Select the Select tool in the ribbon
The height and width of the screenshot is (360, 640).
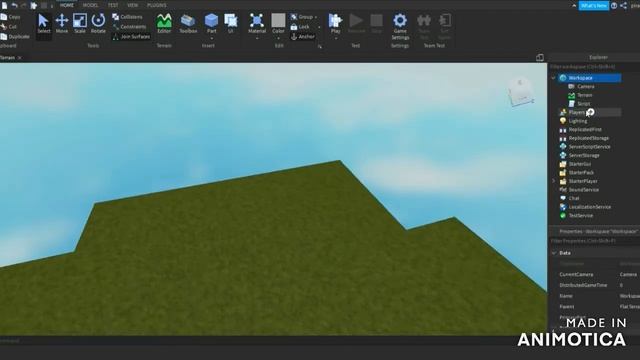pos(43,24)
